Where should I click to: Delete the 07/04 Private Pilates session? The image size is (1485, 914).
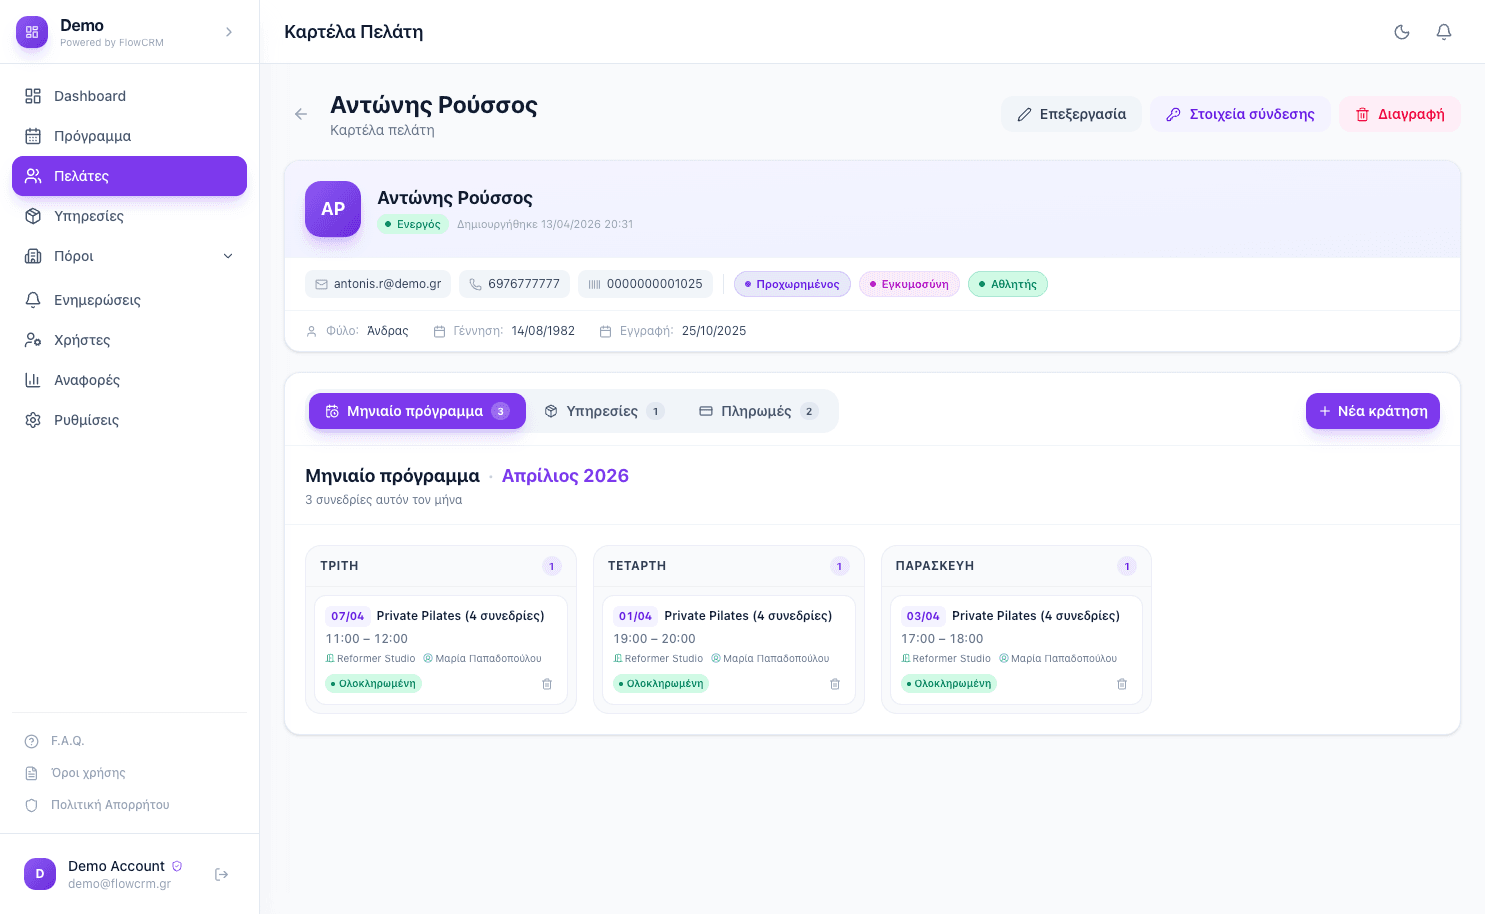(x=547, y=684)
